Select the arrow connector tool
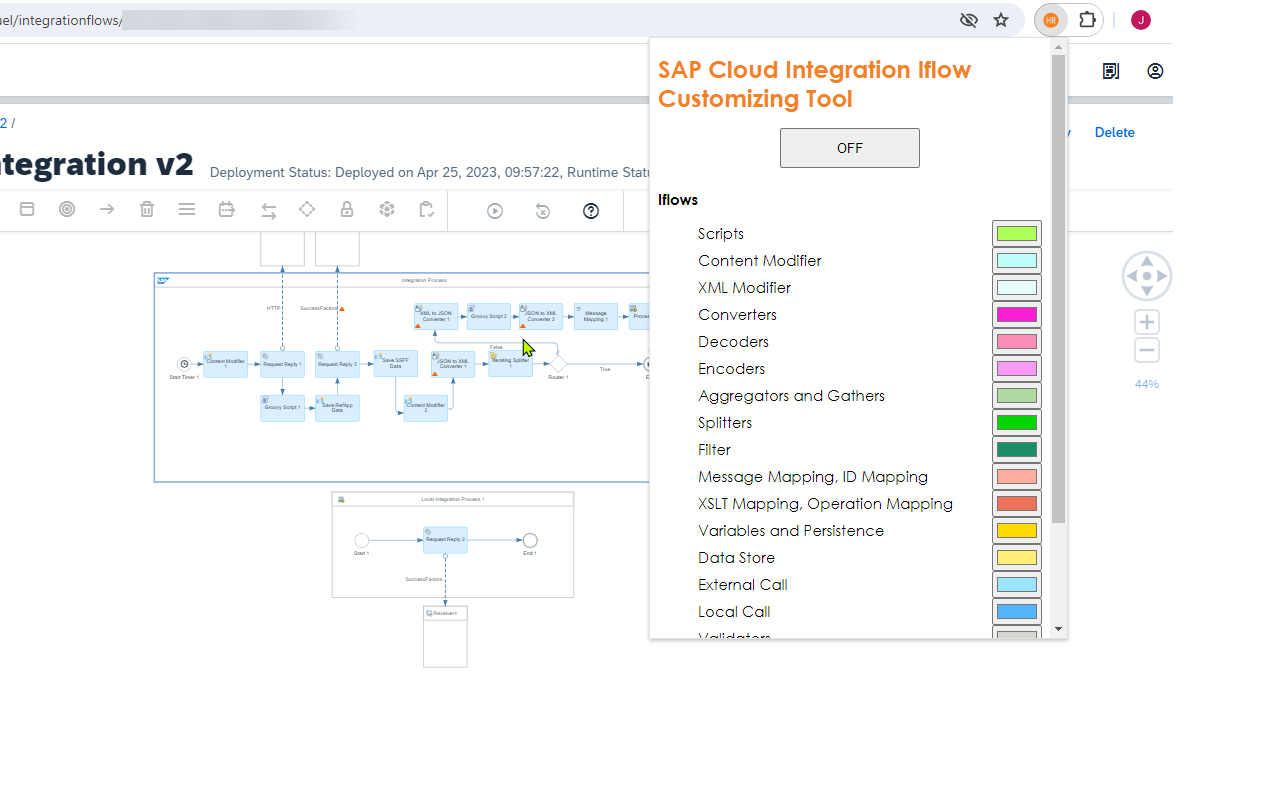The width and height of the screenshot is (1280, 800). pyautogui.click(x=107, y=210)
